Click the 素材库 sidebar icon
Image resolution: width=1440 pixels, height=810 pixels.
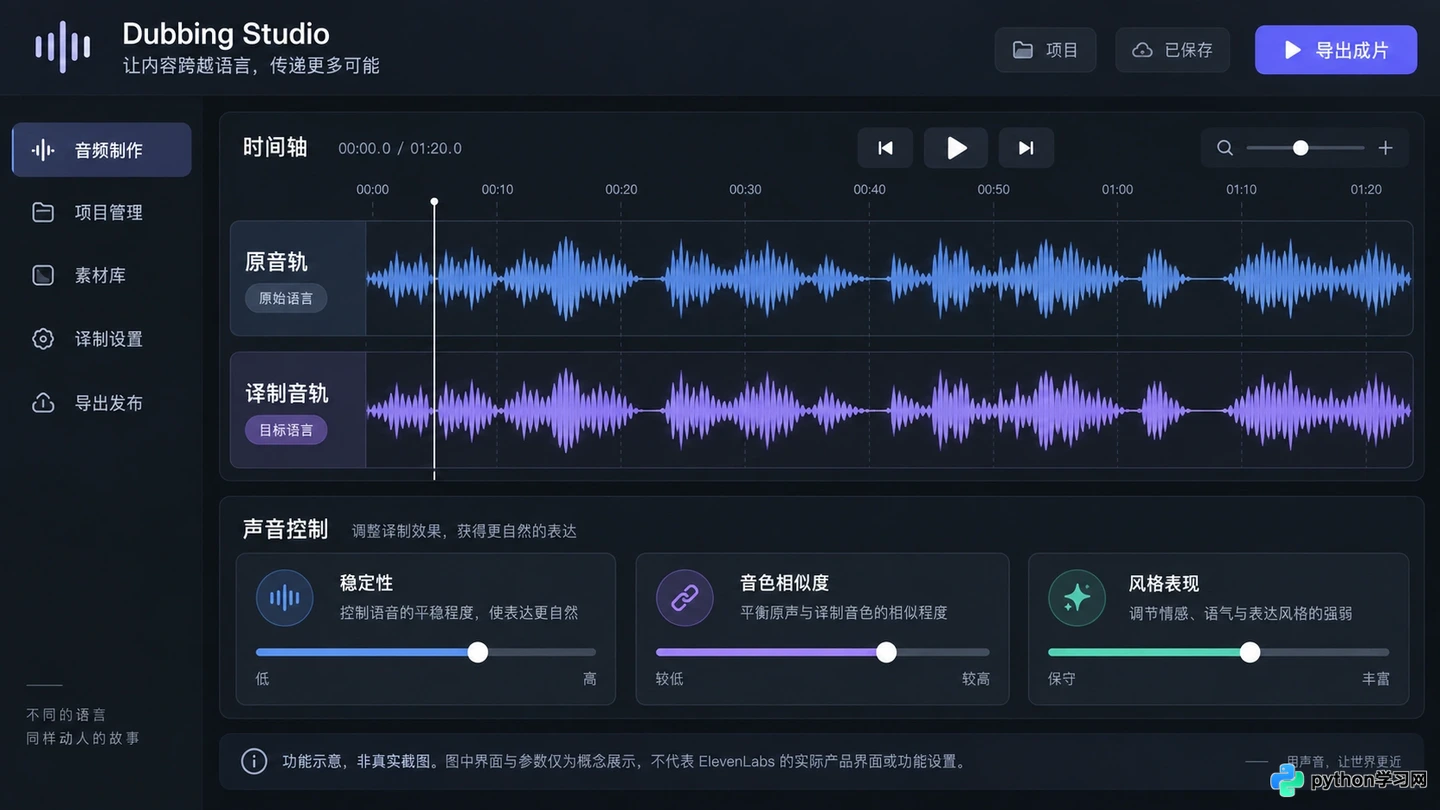click(x=43, y=275)
